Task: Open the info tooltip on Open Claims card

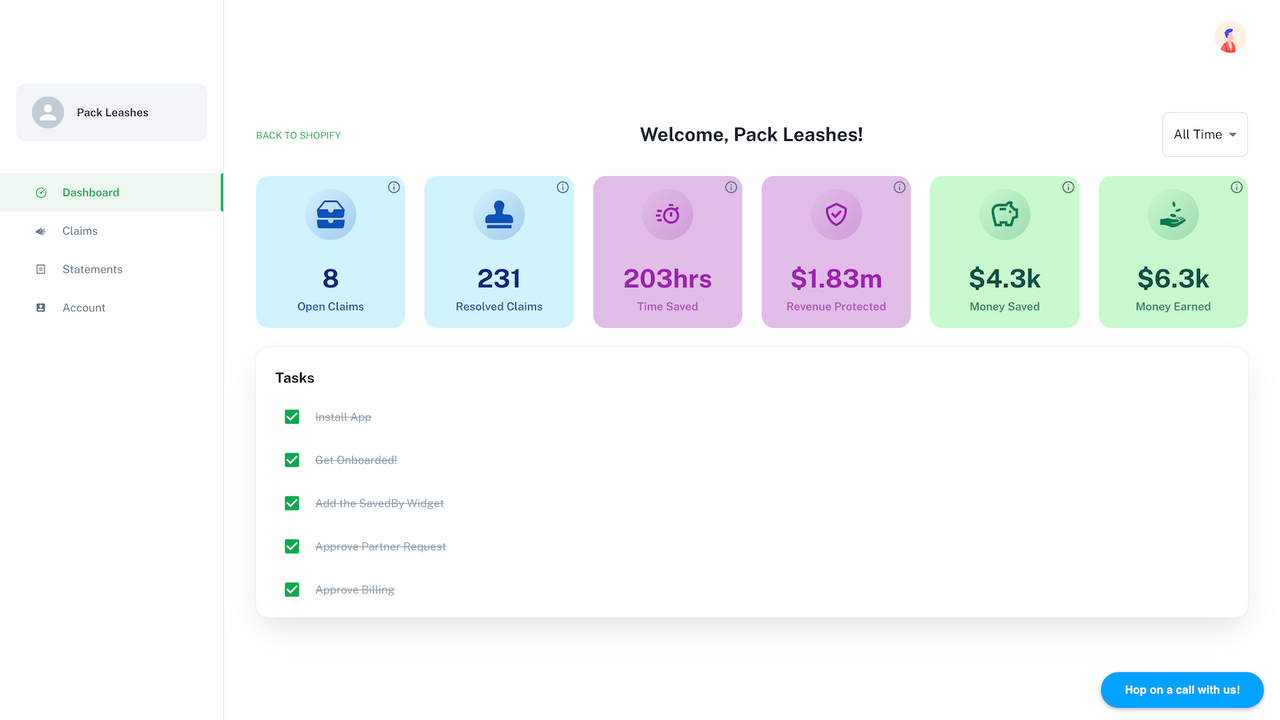Action: coord(393,186)
